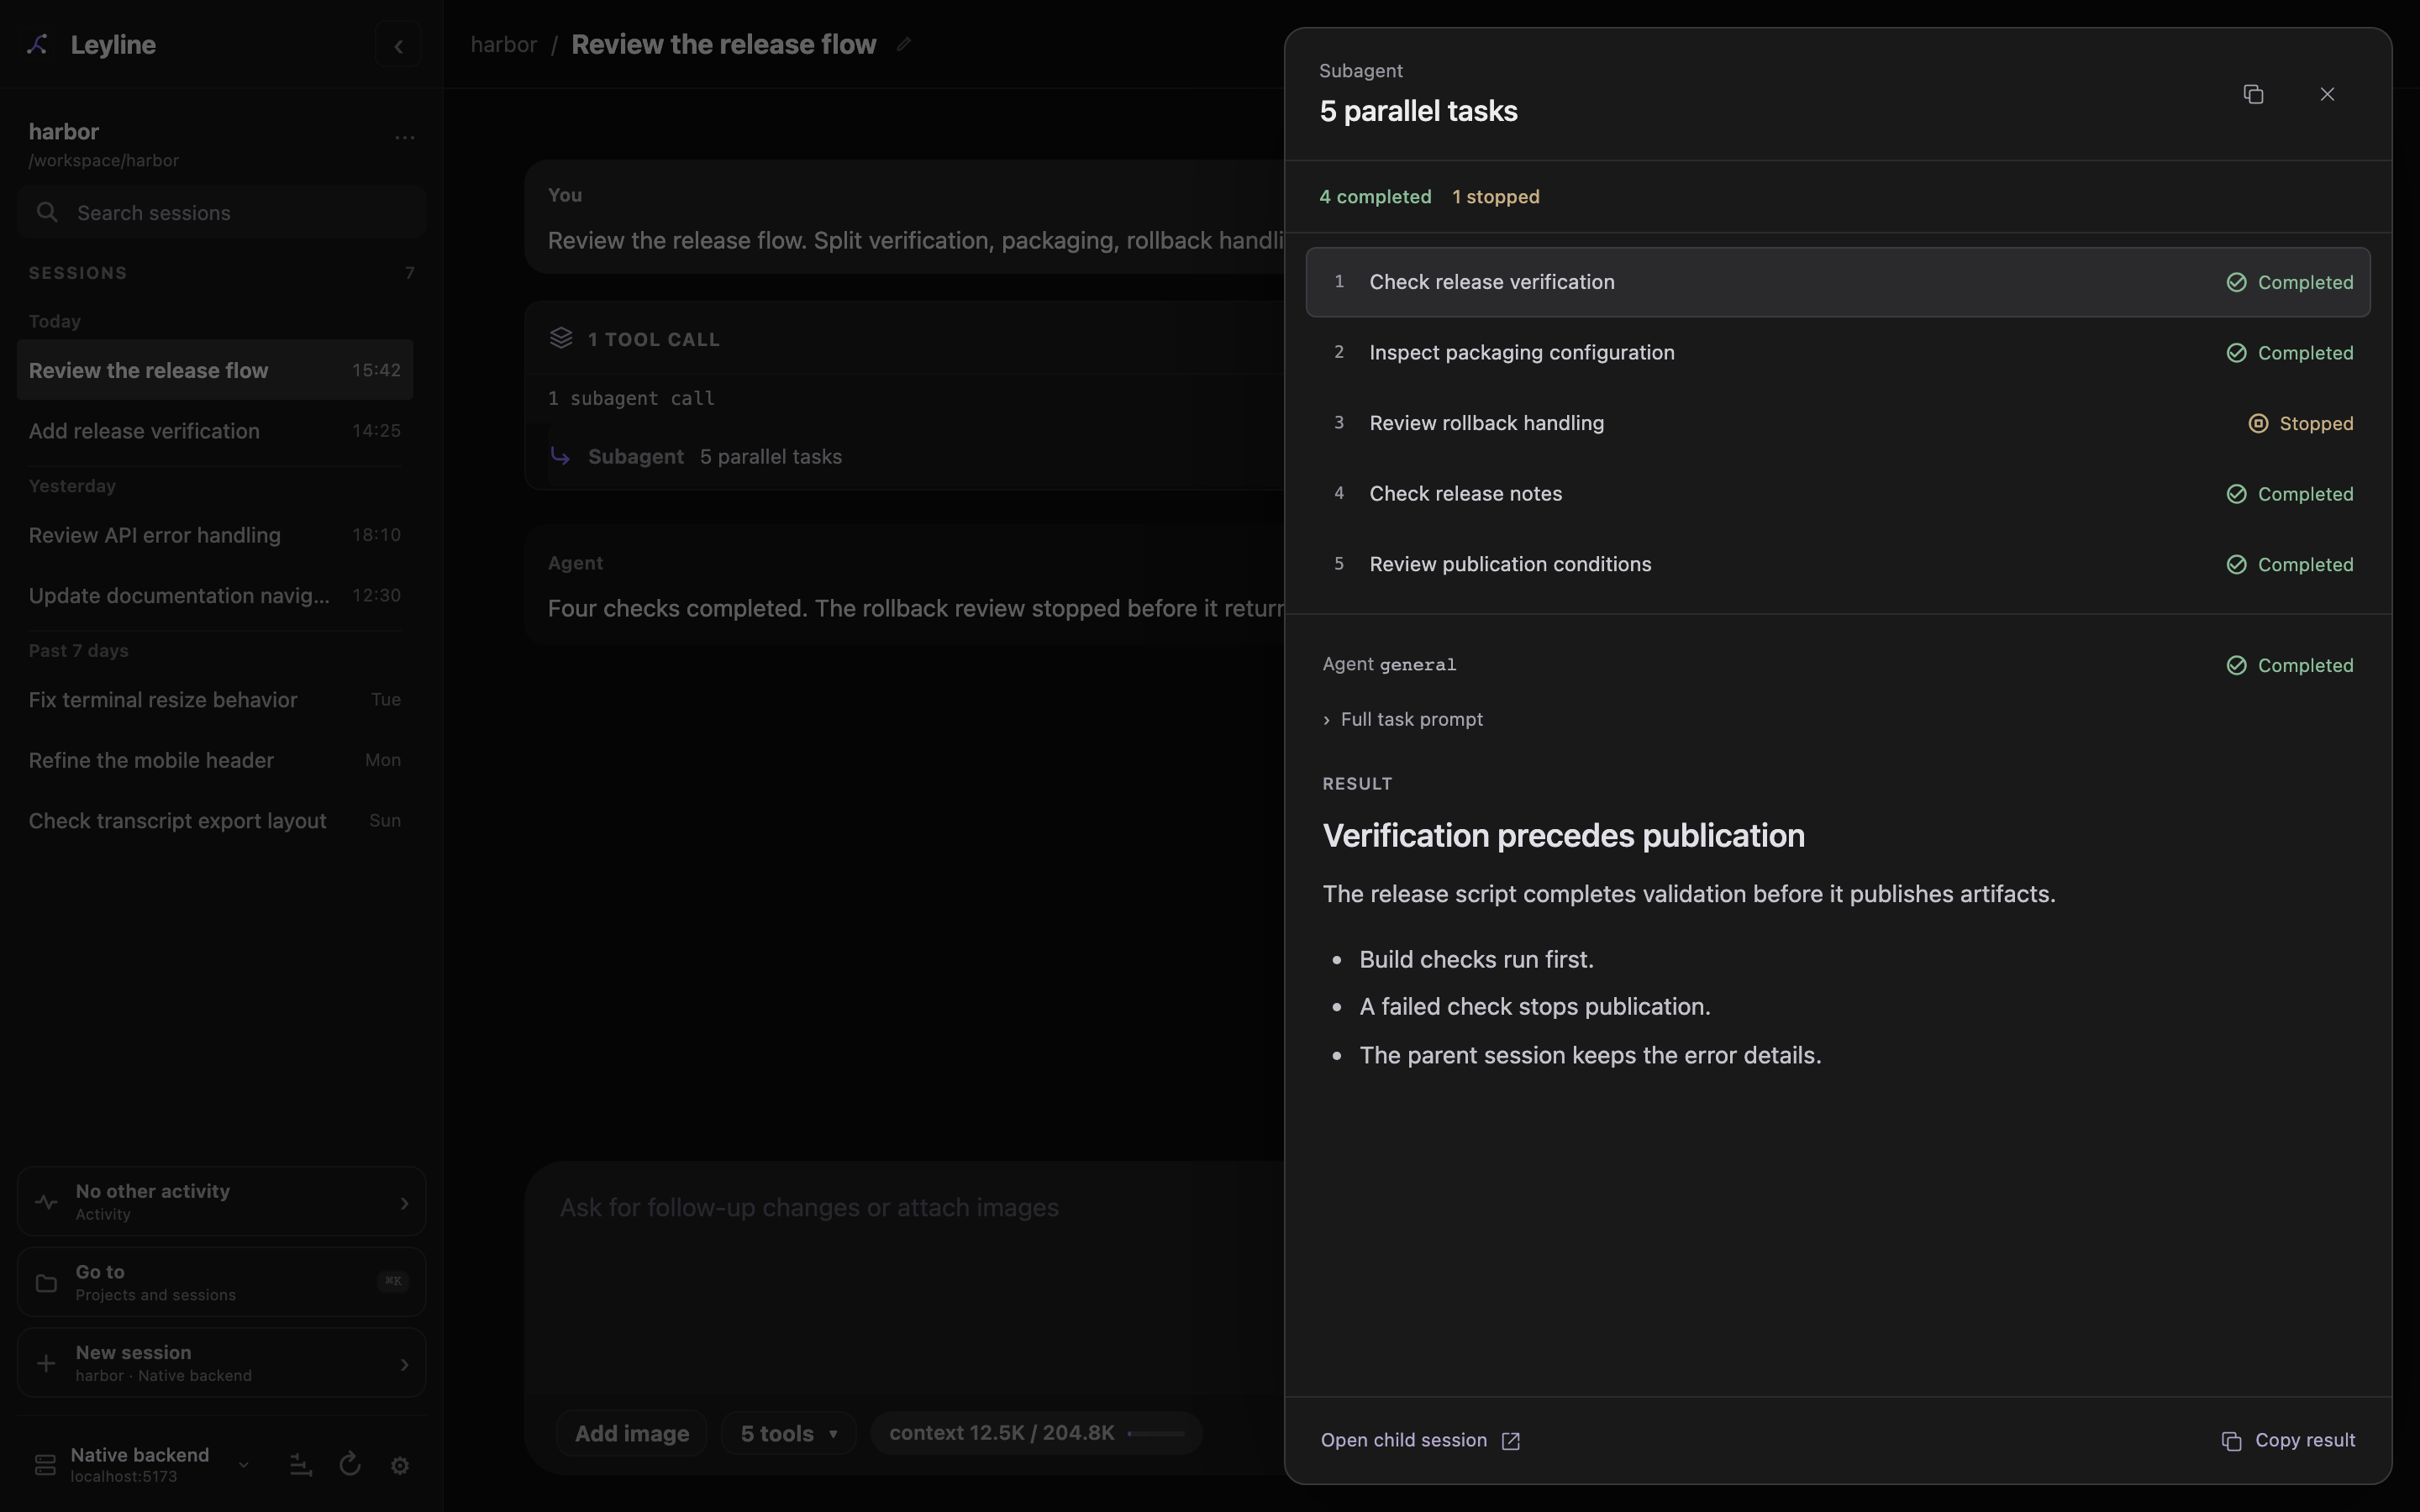Screen dimensions: 2420x1512
Task: Open backend sliders settings icon
Action: 300,1465
